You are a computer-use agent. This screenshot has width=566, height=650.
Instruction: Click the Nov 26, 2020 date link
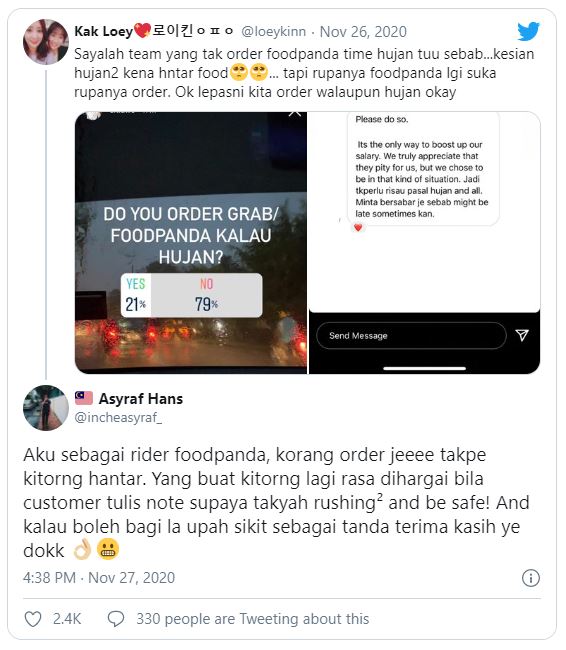click(x=363, y=32)
